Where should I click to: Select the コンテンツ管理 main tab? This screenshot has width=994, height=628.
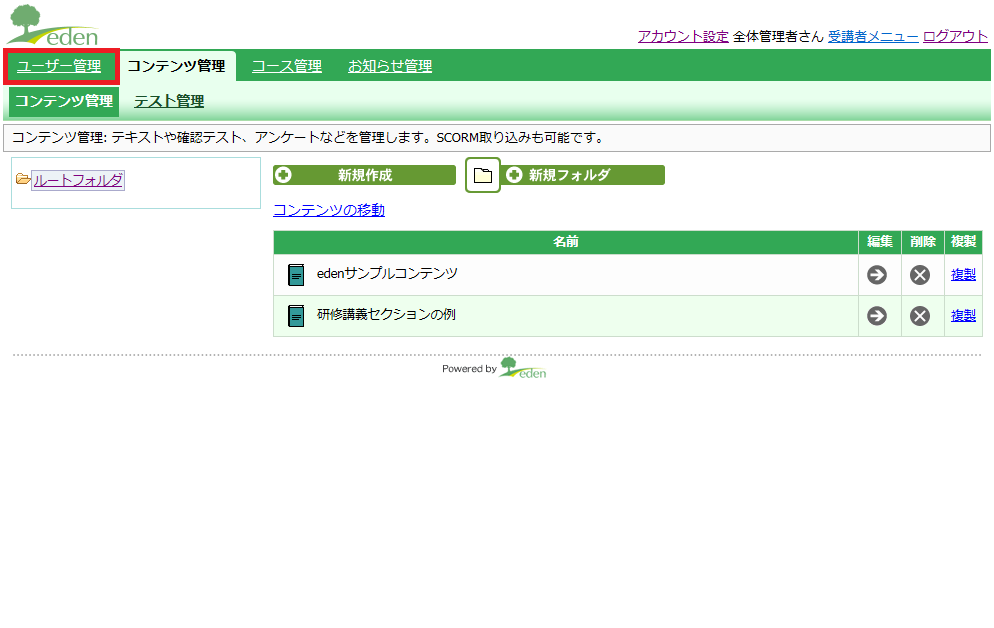pos(177,66)
